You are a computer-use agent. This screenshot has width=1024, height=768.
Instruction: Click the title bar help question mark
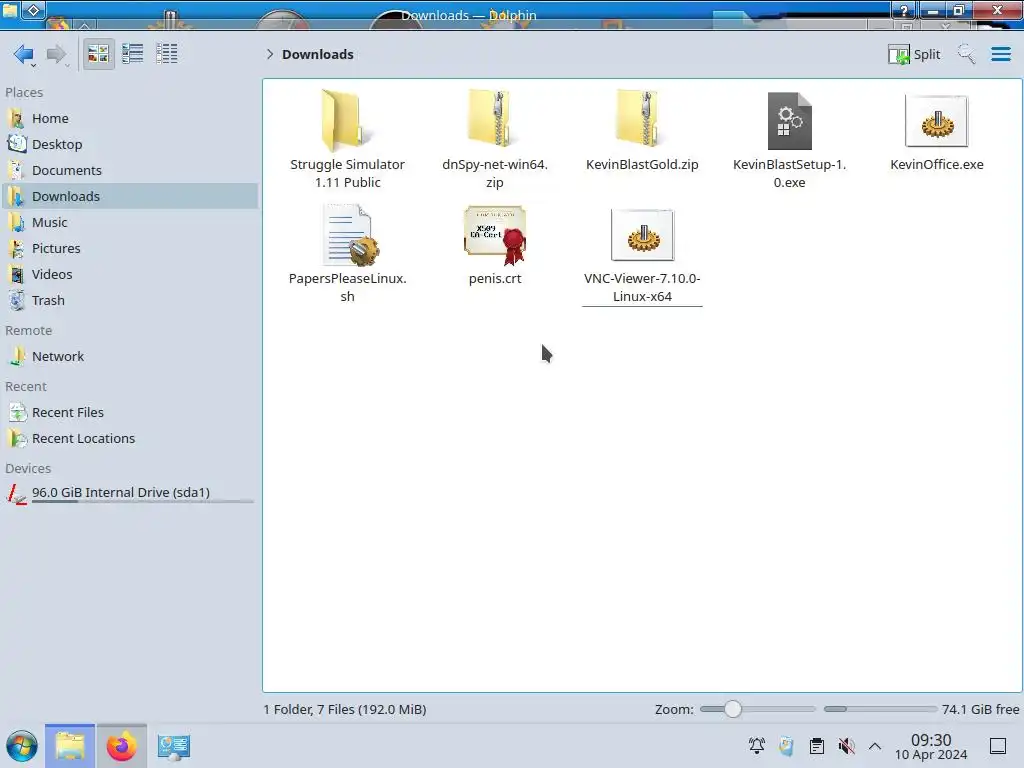click(x=904, y=10)
